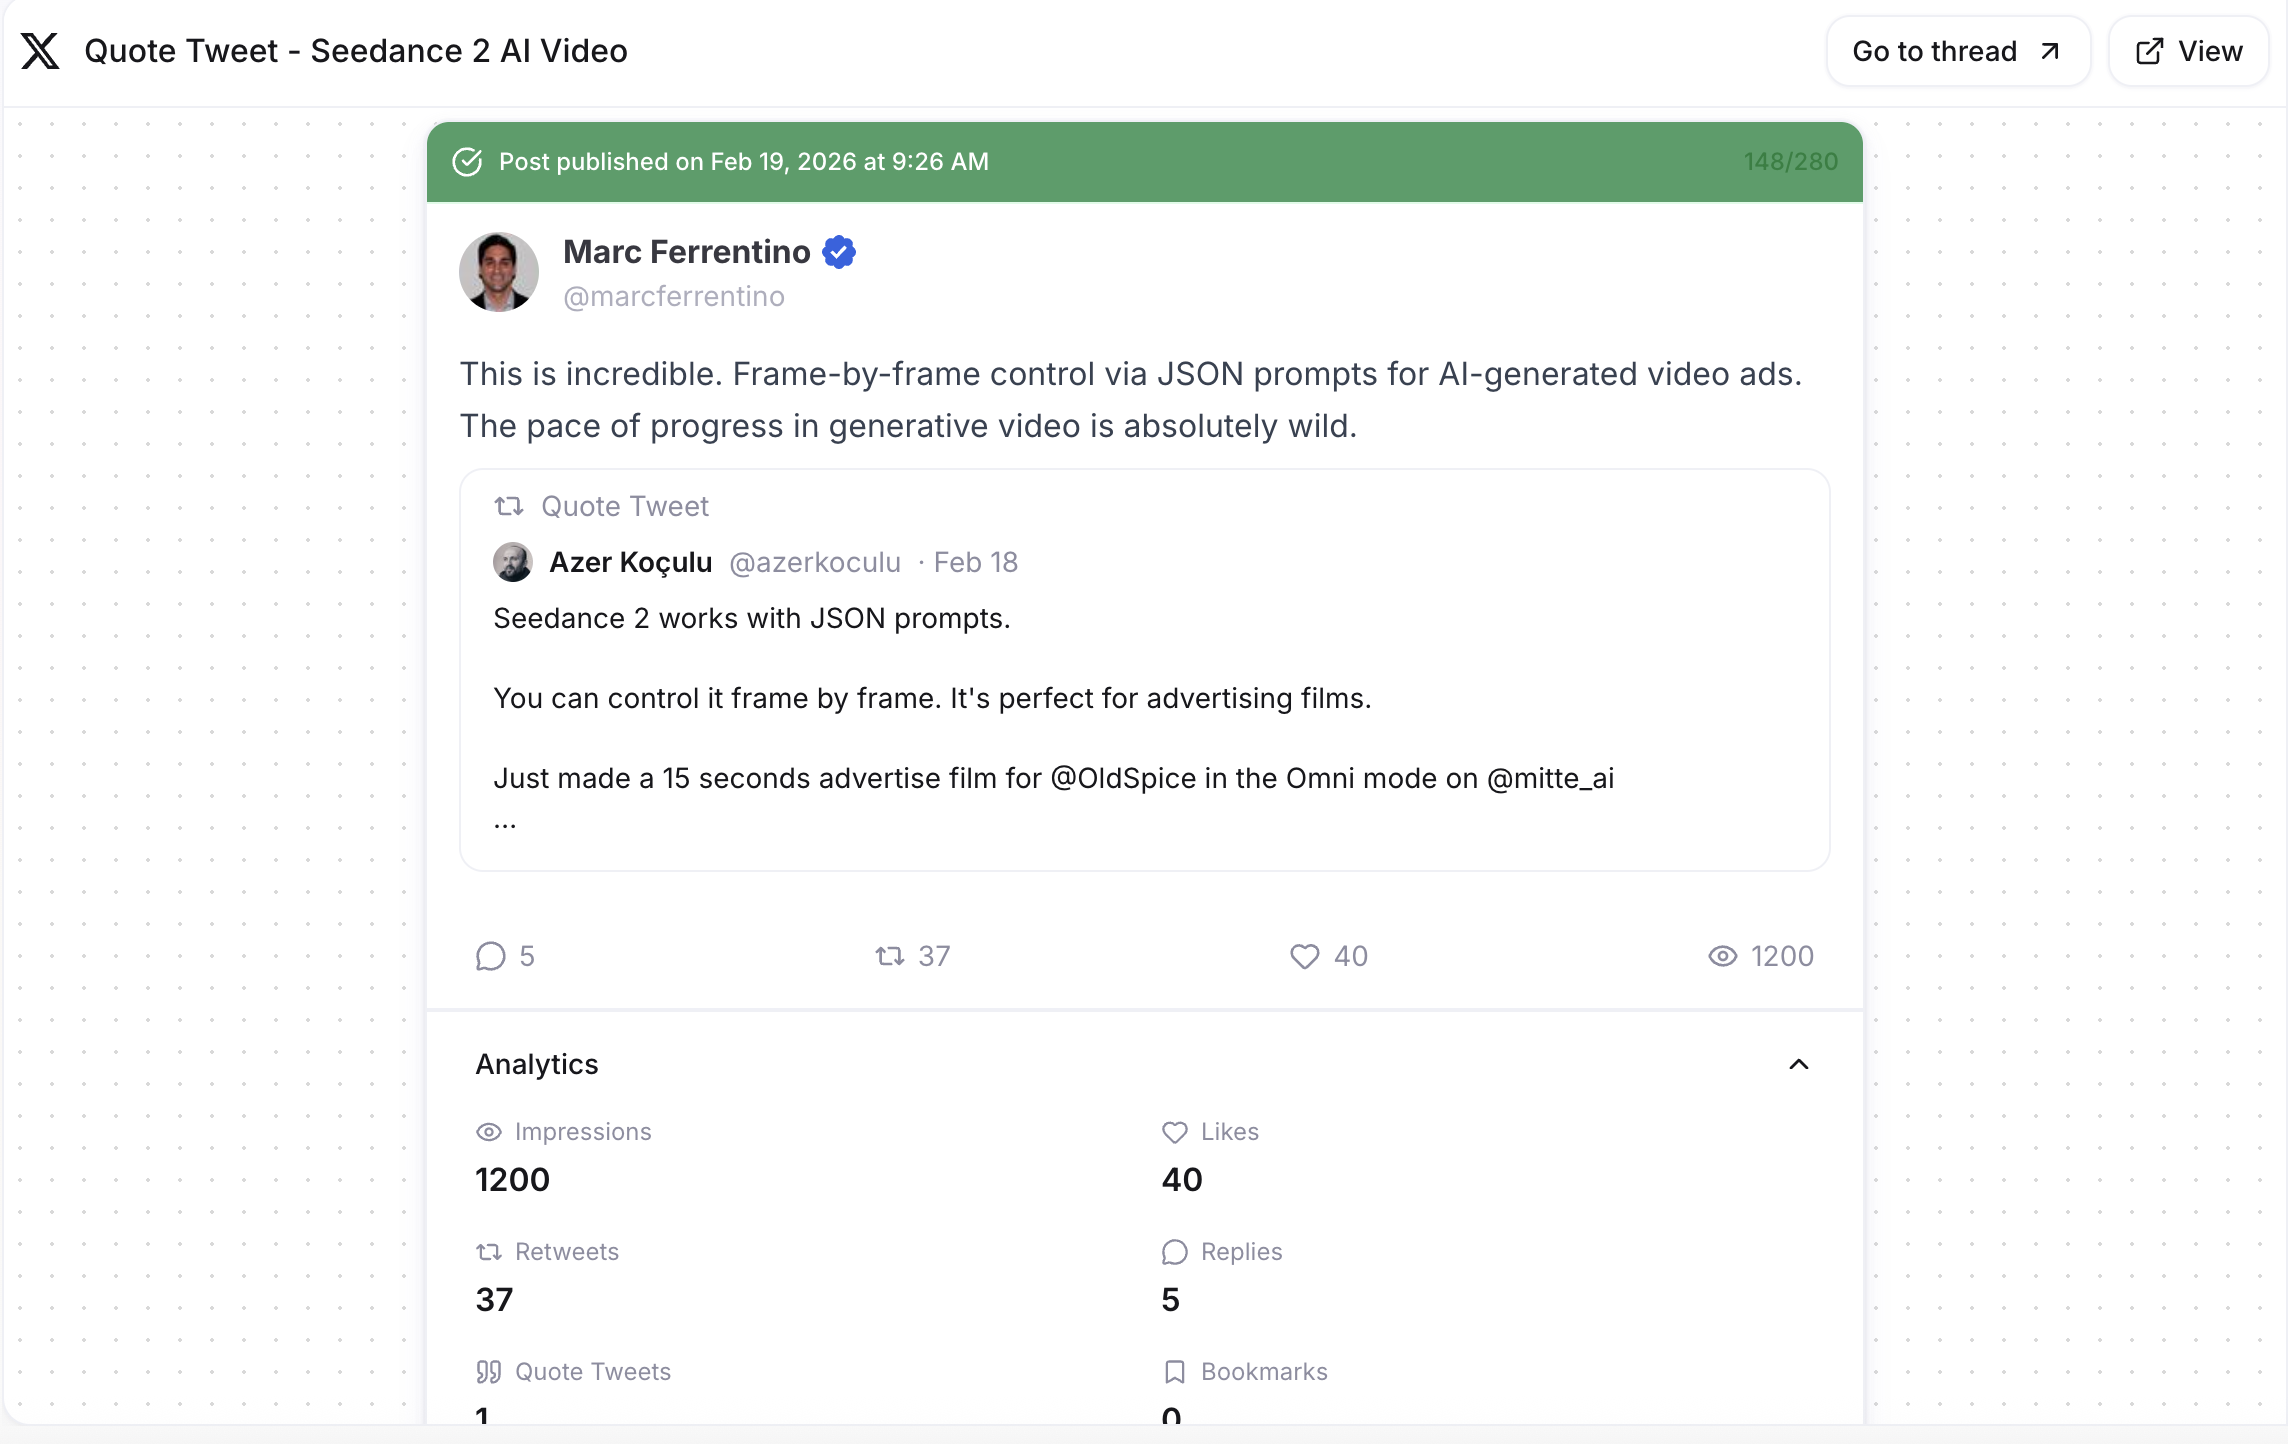Click the heart like icon showing 40
Screen dimensions: 2288x1444
click(x=1304, y=956)
